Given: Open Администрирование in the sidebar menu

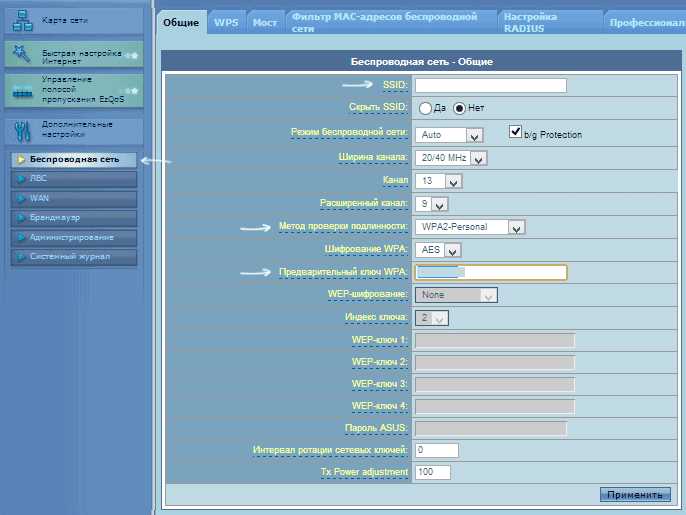Looking at the screenshot, I should coord(74,238).
